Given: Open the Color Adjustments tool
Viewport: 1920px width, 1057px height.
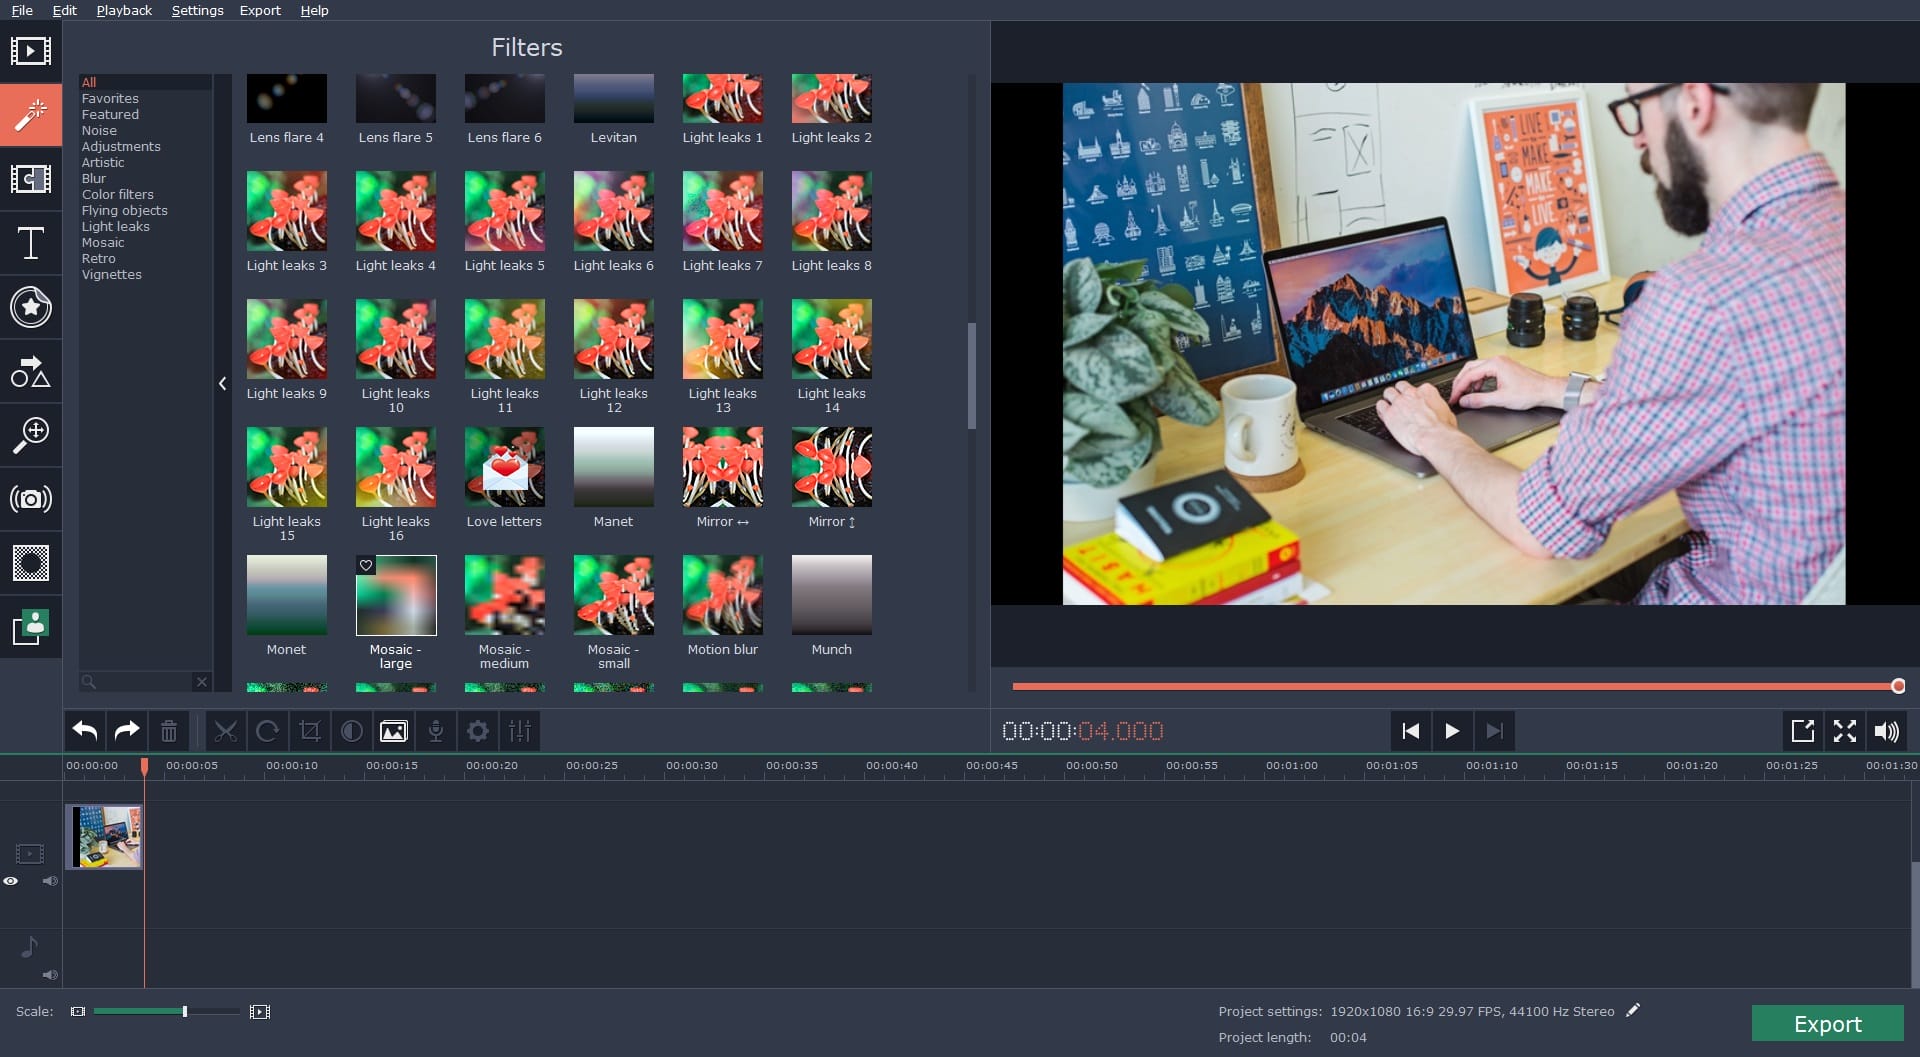Looking at the screenshot, I should click(x=351, y=731).
